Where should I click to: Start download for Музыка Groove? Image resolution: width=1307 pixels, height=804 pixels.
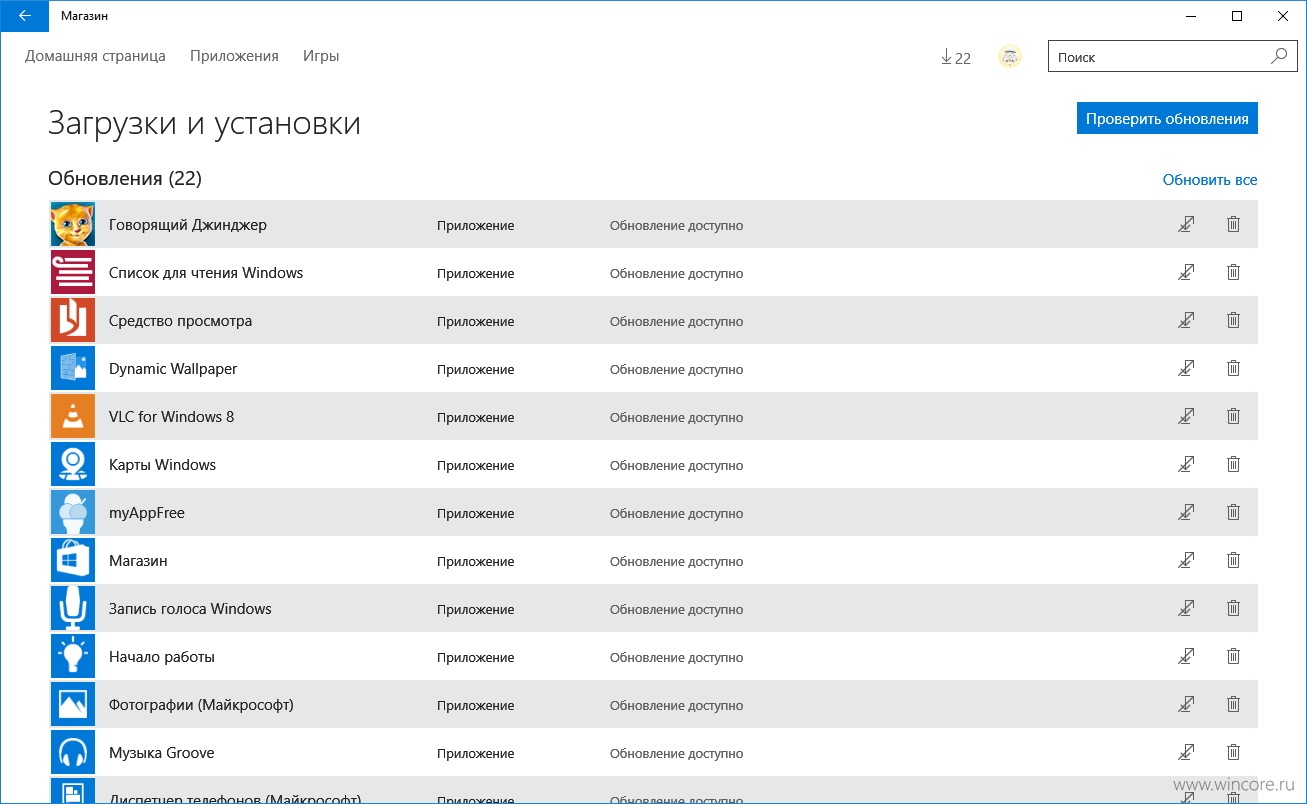[1186, 753]
